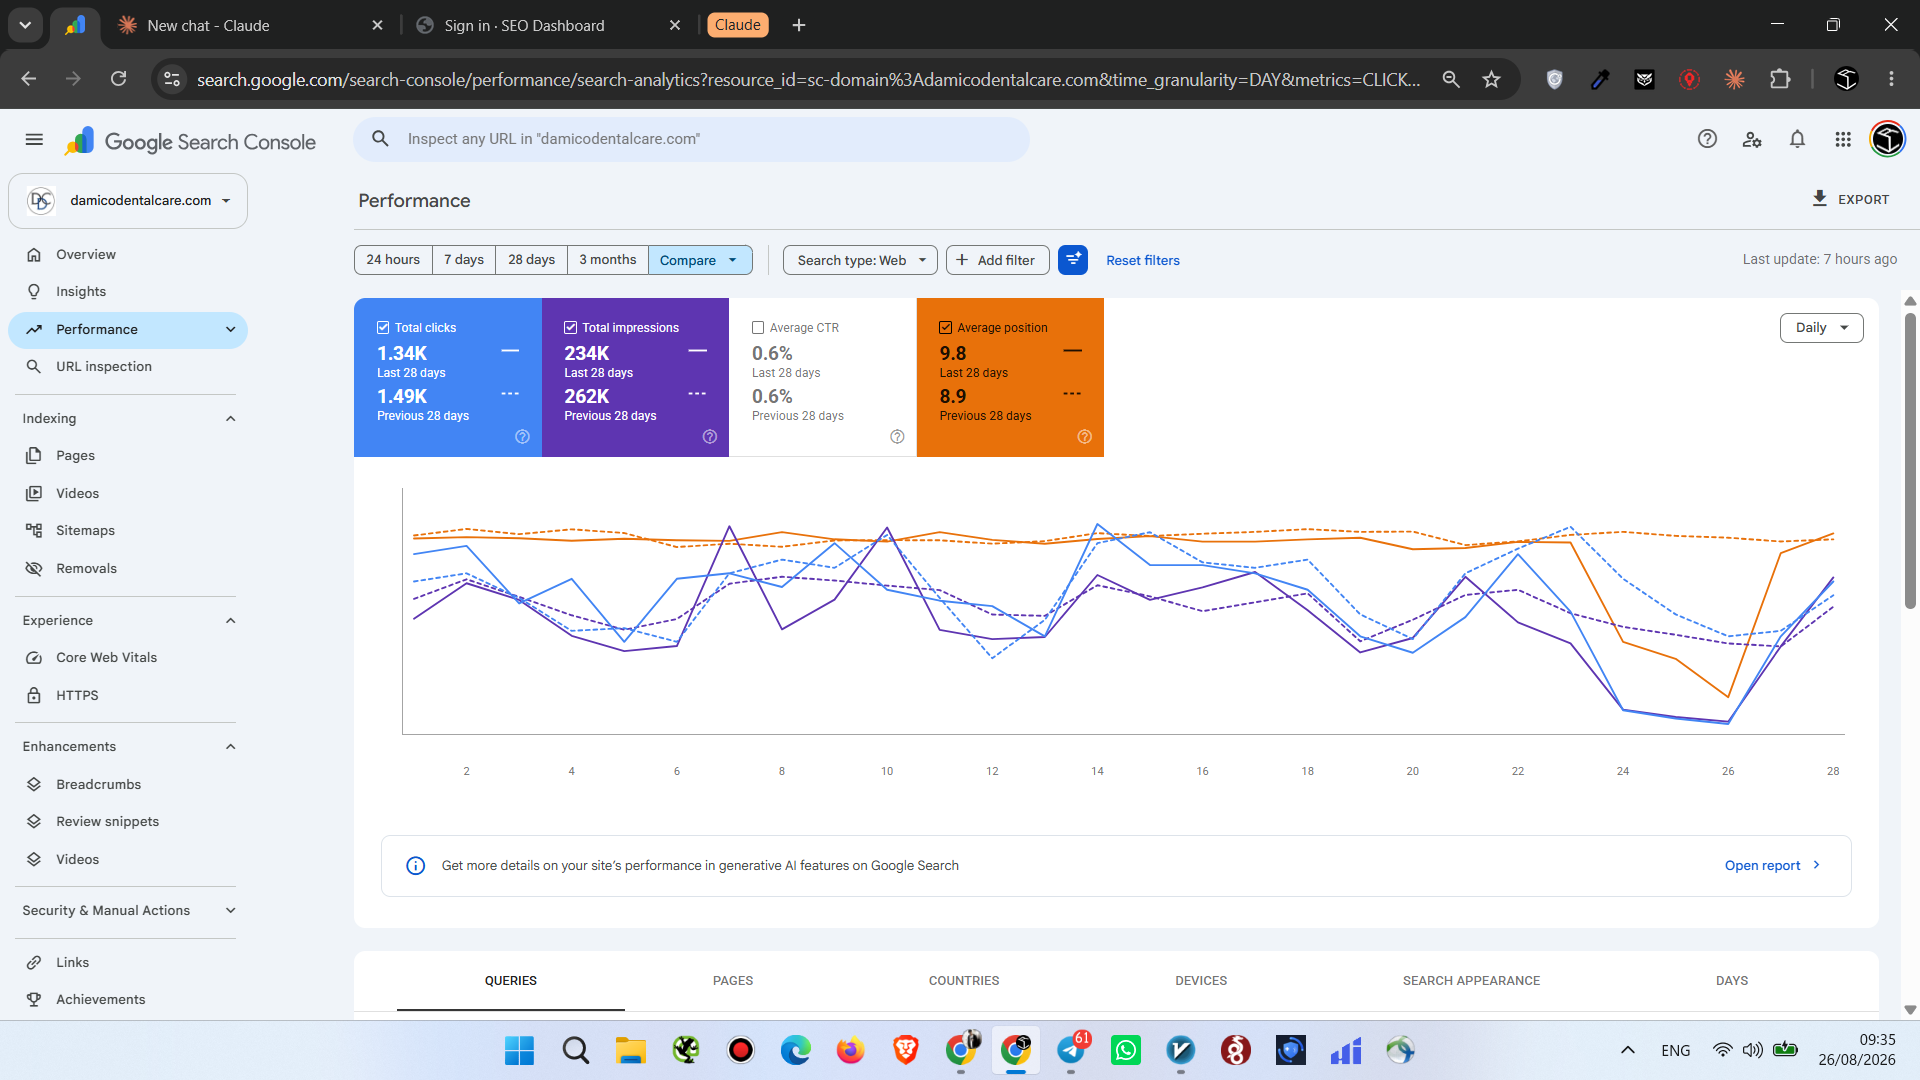Image resolution: width=1920 pixels, height=1080 pixels.
Task: Reload the page
Action: (x=118, y=79)
